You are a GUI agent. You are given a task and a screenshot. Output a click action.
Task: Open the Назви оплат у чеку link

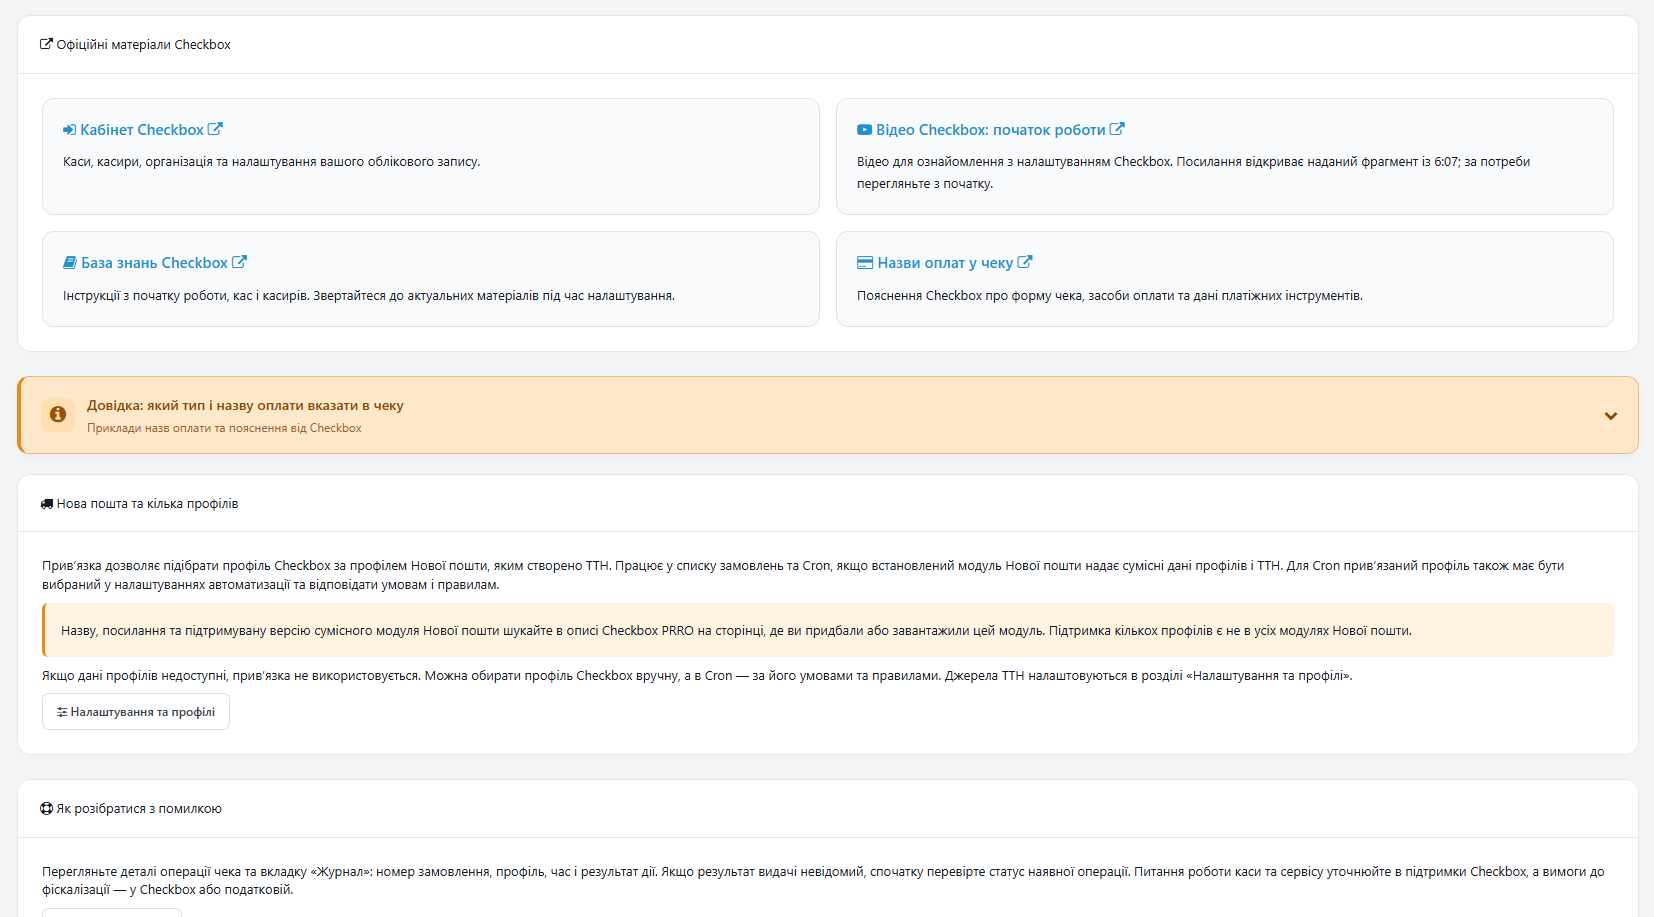[945, 263]
